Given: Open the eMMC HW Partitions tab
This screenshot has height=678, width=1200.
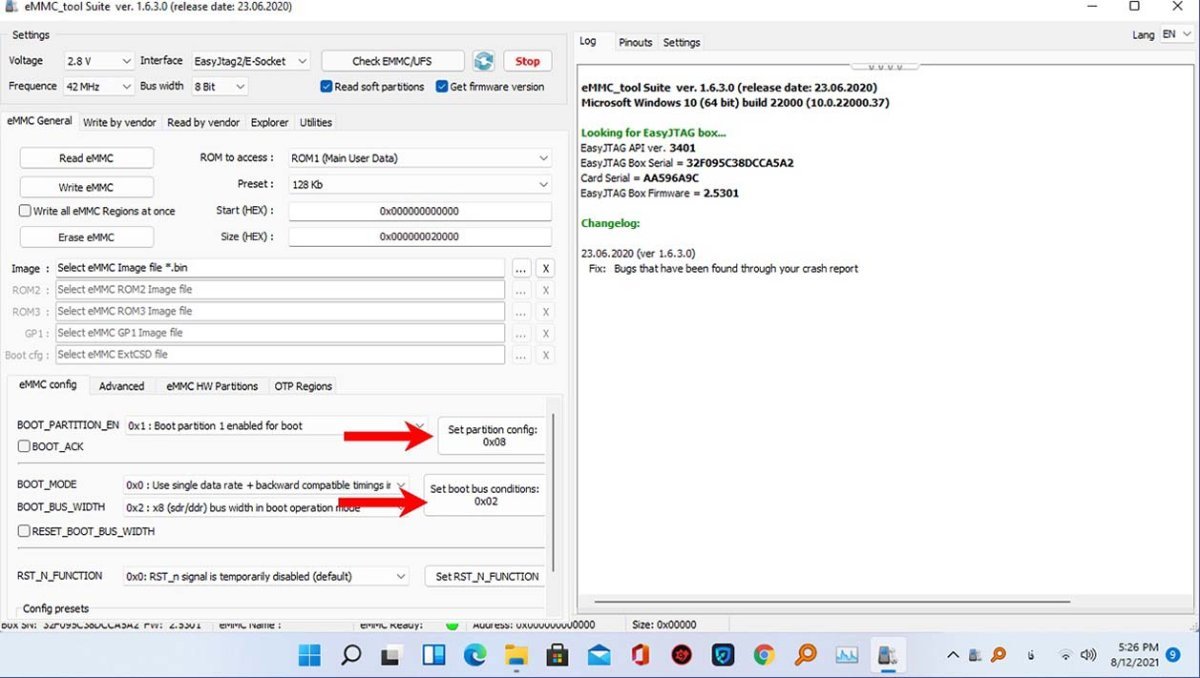Looking at the screenshot, I should pyautogui.click(x=212, y=386).
